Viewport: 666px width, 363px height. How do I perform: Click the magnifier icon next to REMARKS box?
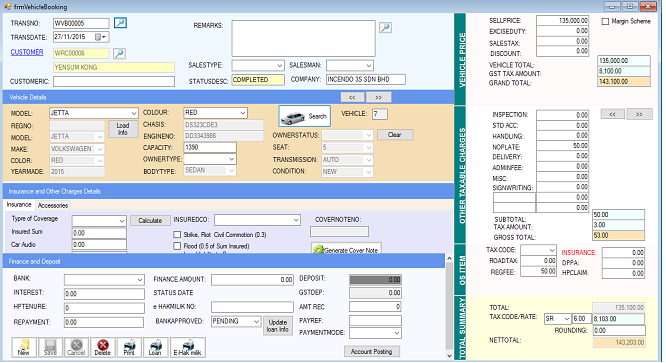click(x=385, y=28)
